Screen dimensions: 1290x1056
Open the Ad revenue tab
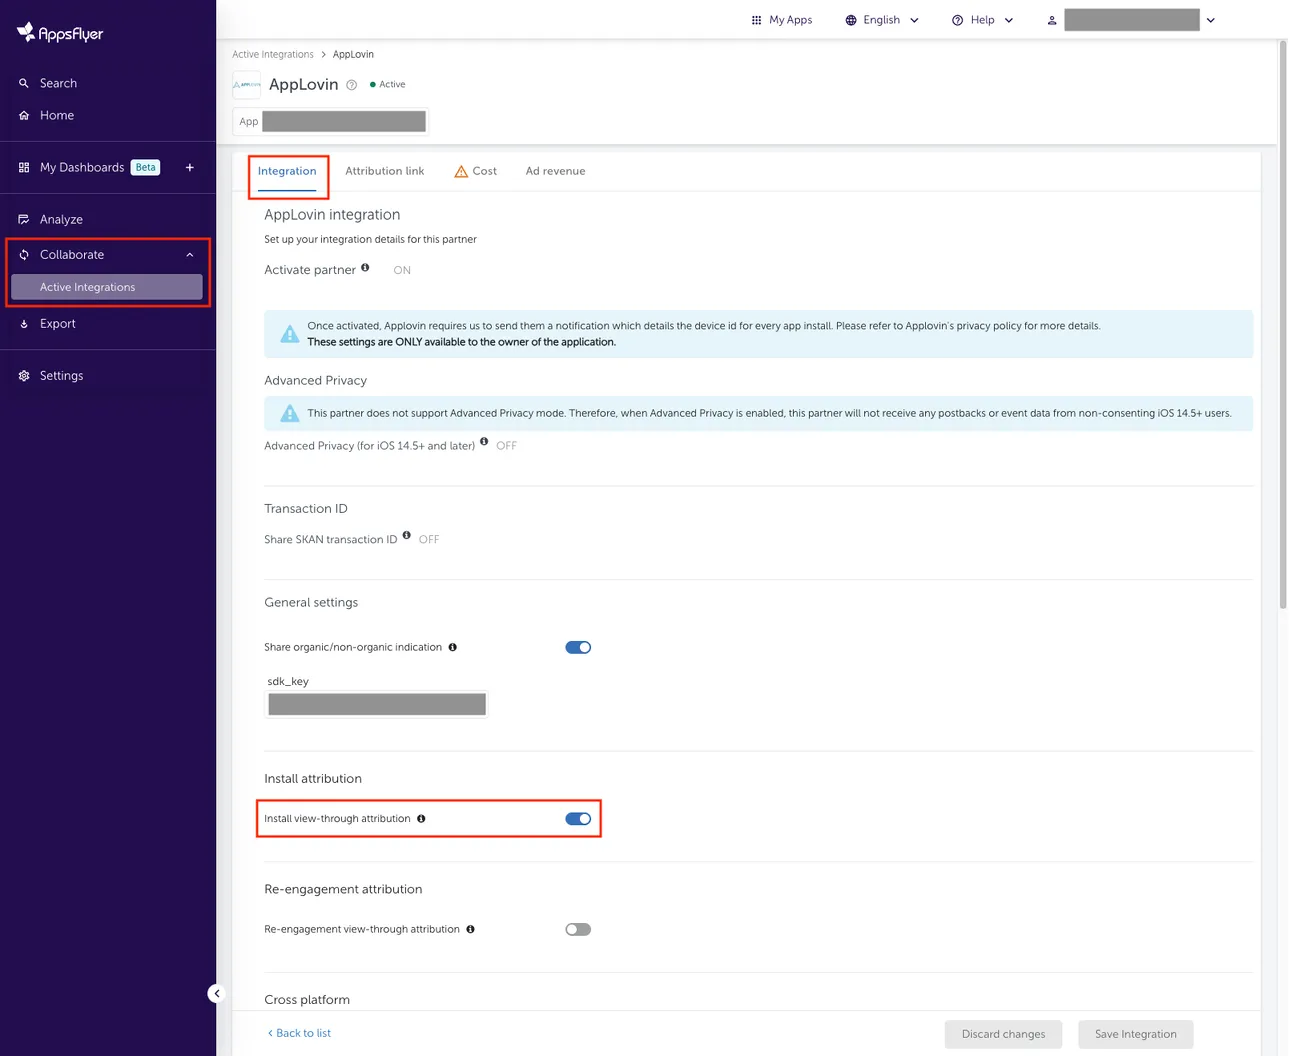555,171
